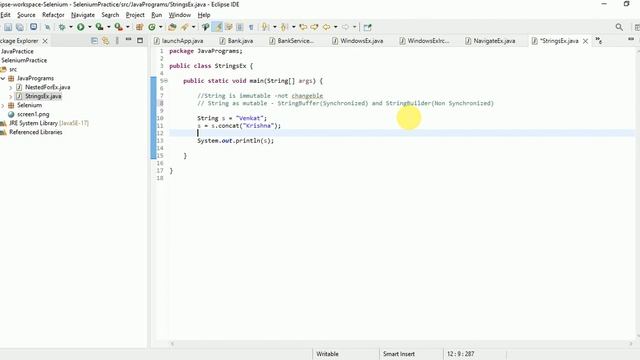Image resolution: width=640 pixels, height=360 pixels.
Task: Open the terminal console toolbar icon
Action: point(33,27)
